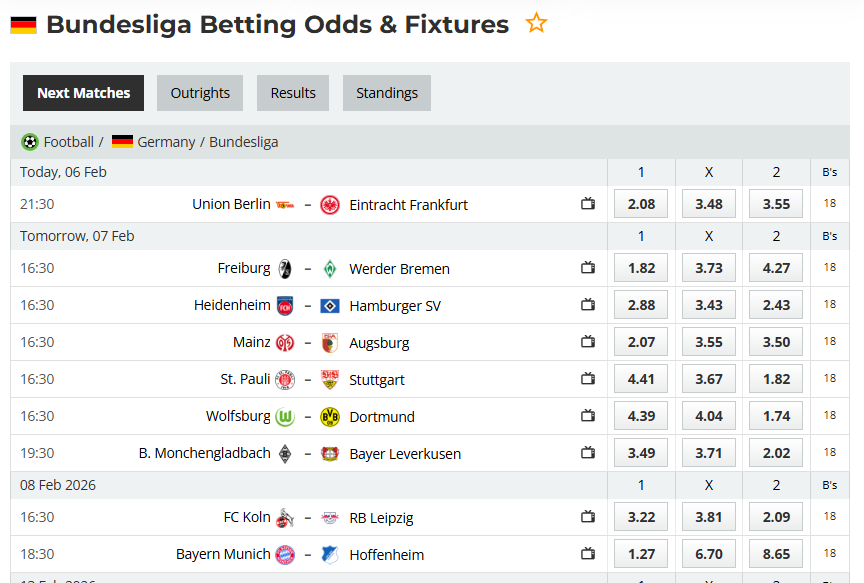Select the 2.08 home win odds
Viewport: 864px width, 583px height.
tap(640, 203)
